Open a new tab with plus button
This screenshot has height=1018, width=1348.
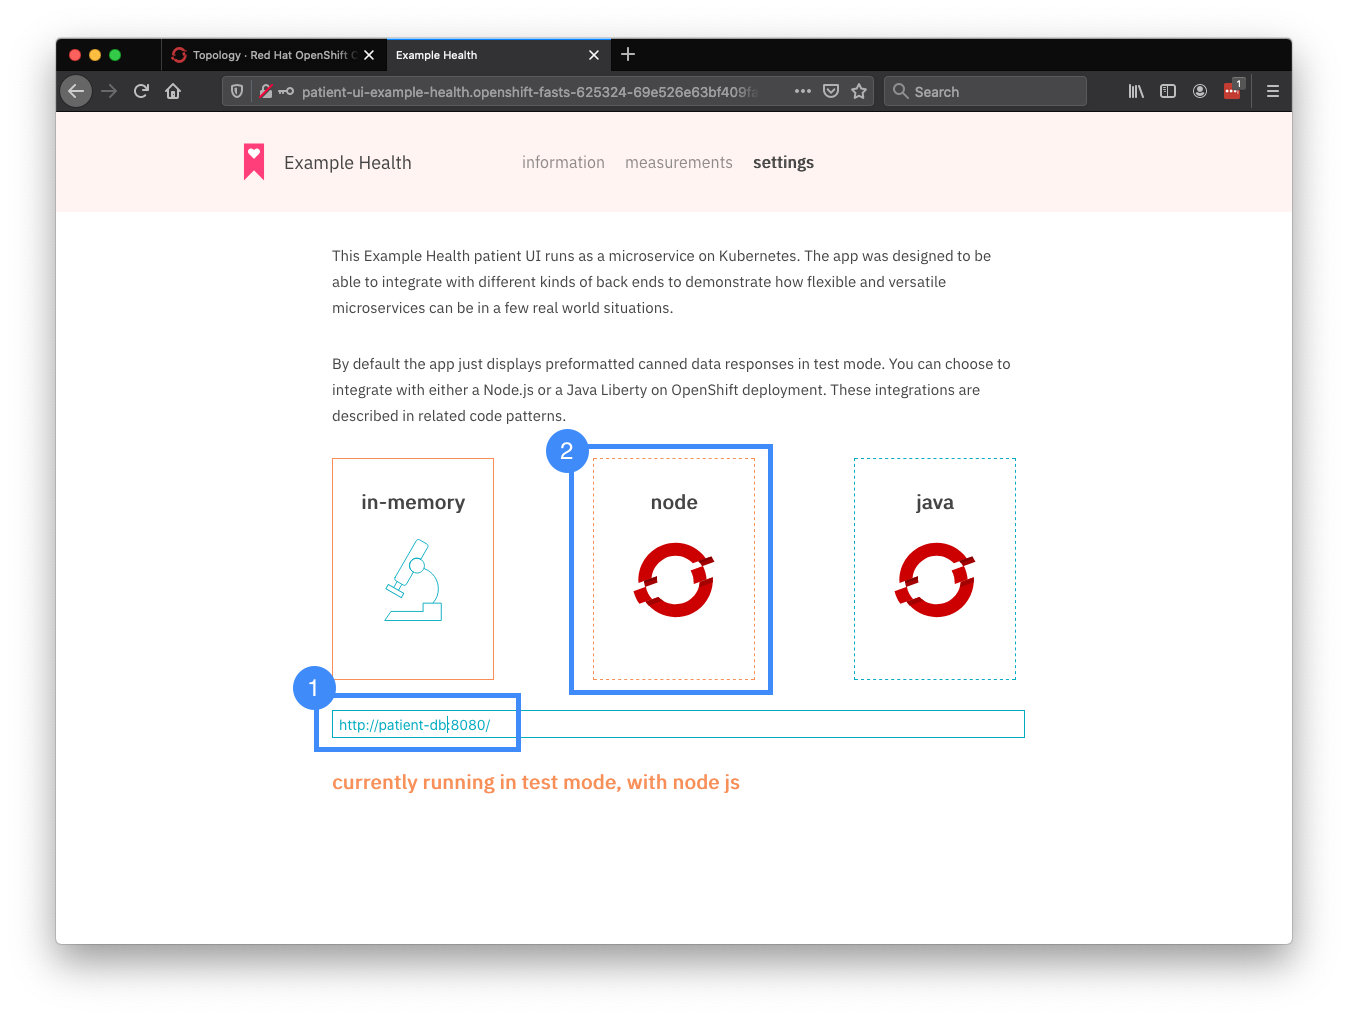coord(628,54)
